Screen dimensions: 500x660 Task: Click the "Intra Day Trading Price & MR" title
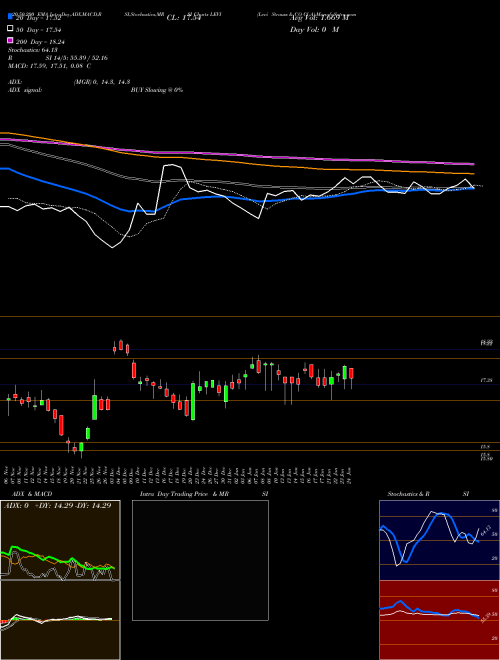184,494
